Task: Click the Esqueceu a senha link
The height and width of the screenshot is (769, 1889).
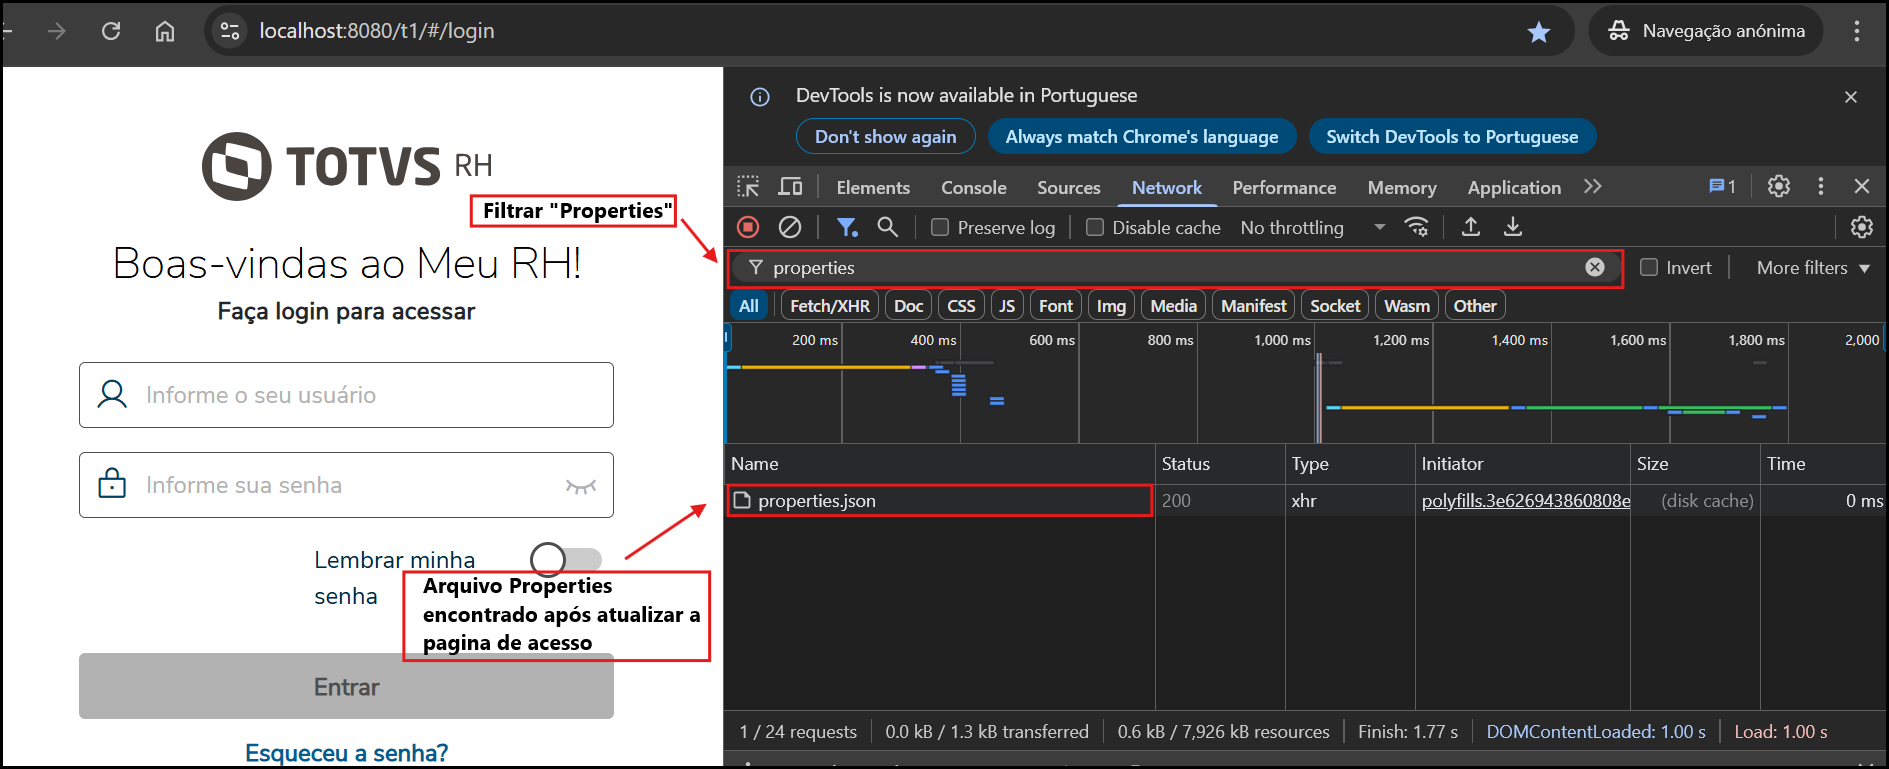Action: pos(346,753)
